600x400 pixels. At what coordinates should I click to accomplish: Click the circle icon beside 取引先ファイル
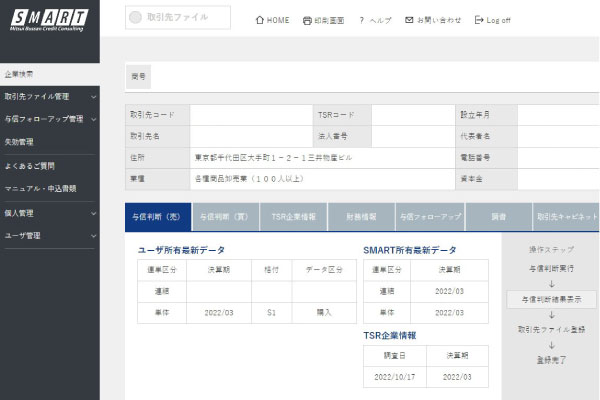point(135,18)
